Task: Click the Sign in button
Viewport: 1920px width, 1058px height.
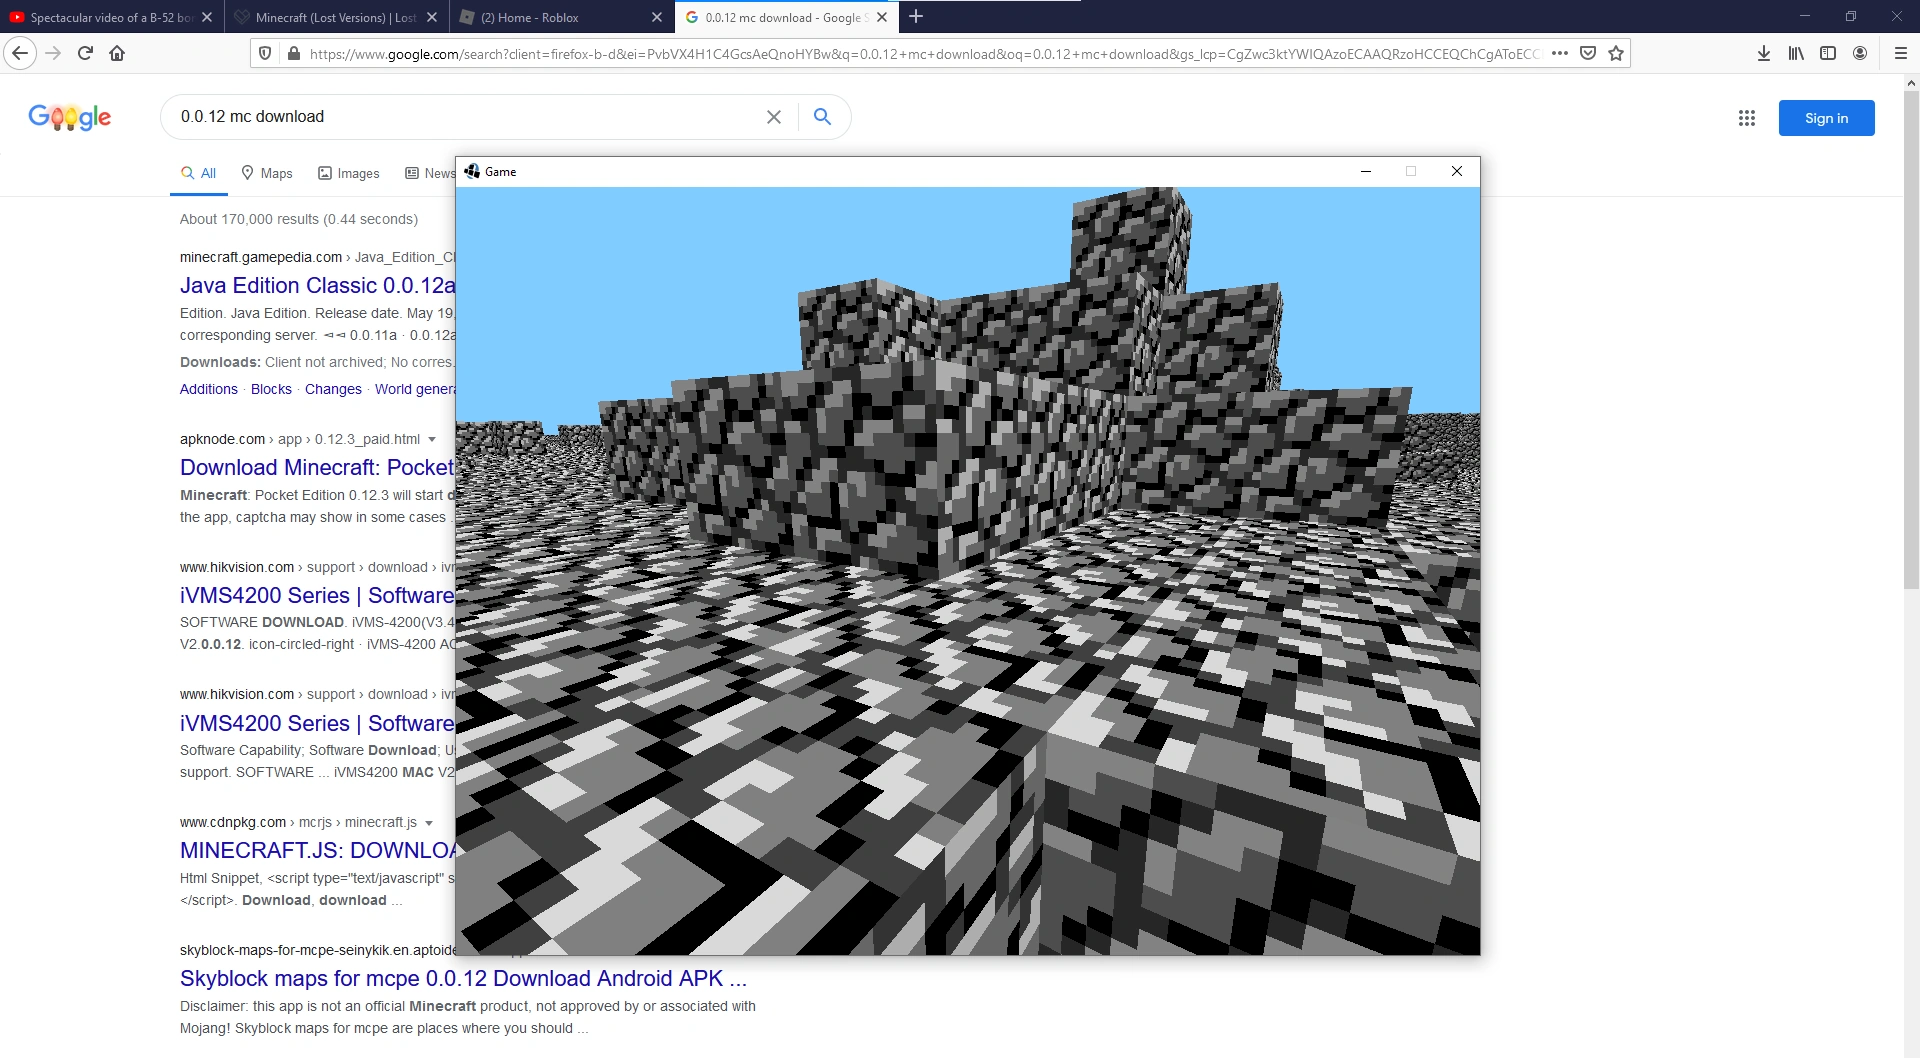Action: [1826, 118]
